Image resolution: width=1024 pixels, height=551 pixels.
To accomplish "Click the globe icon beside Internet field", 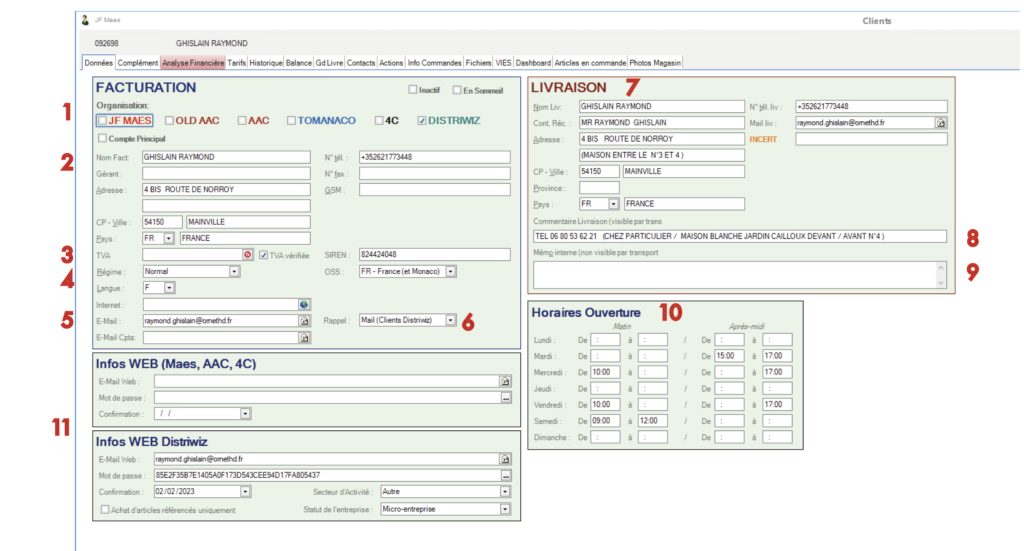I will tap(305, 304).
